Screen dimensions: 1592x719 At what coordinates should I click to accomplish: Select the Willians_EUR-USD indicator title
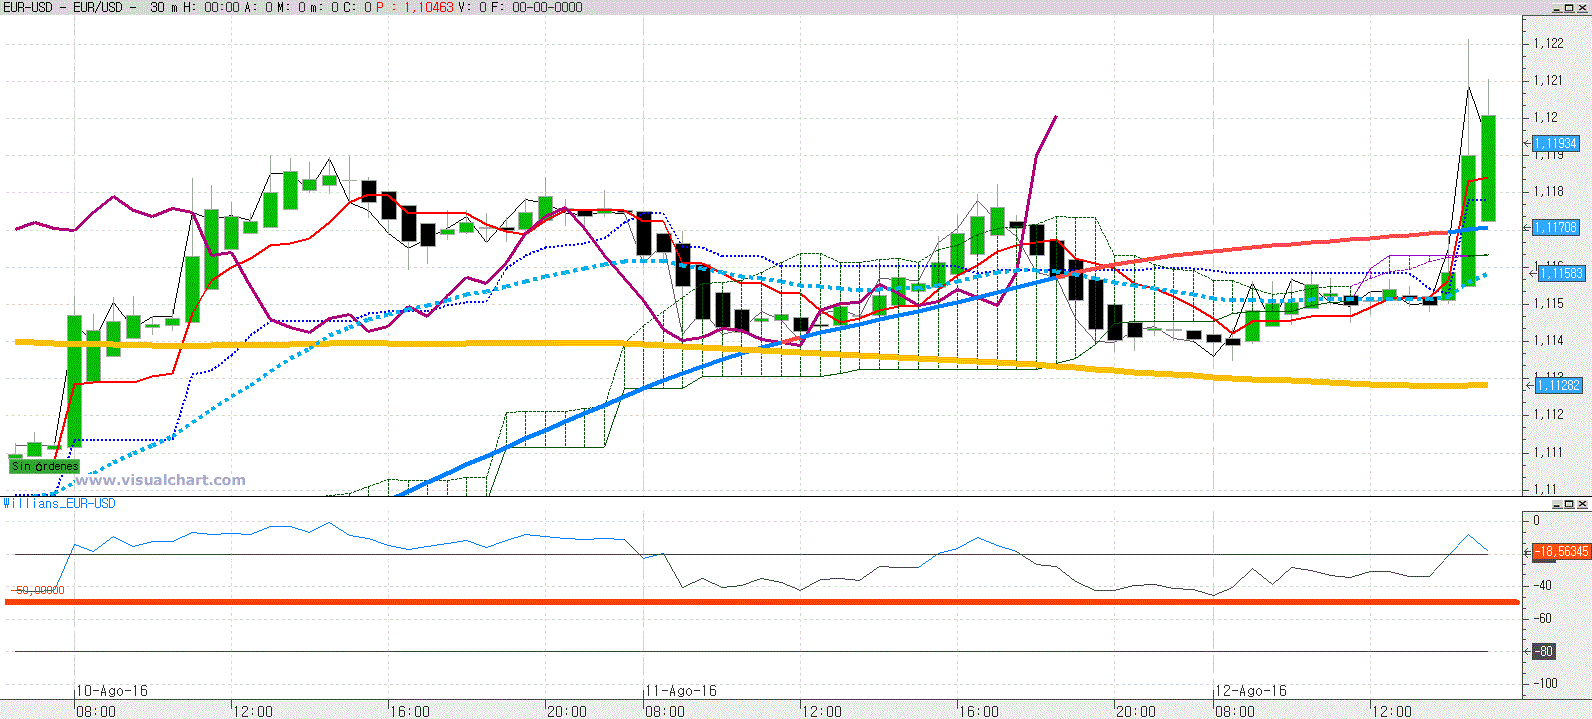tap(59, 503)
